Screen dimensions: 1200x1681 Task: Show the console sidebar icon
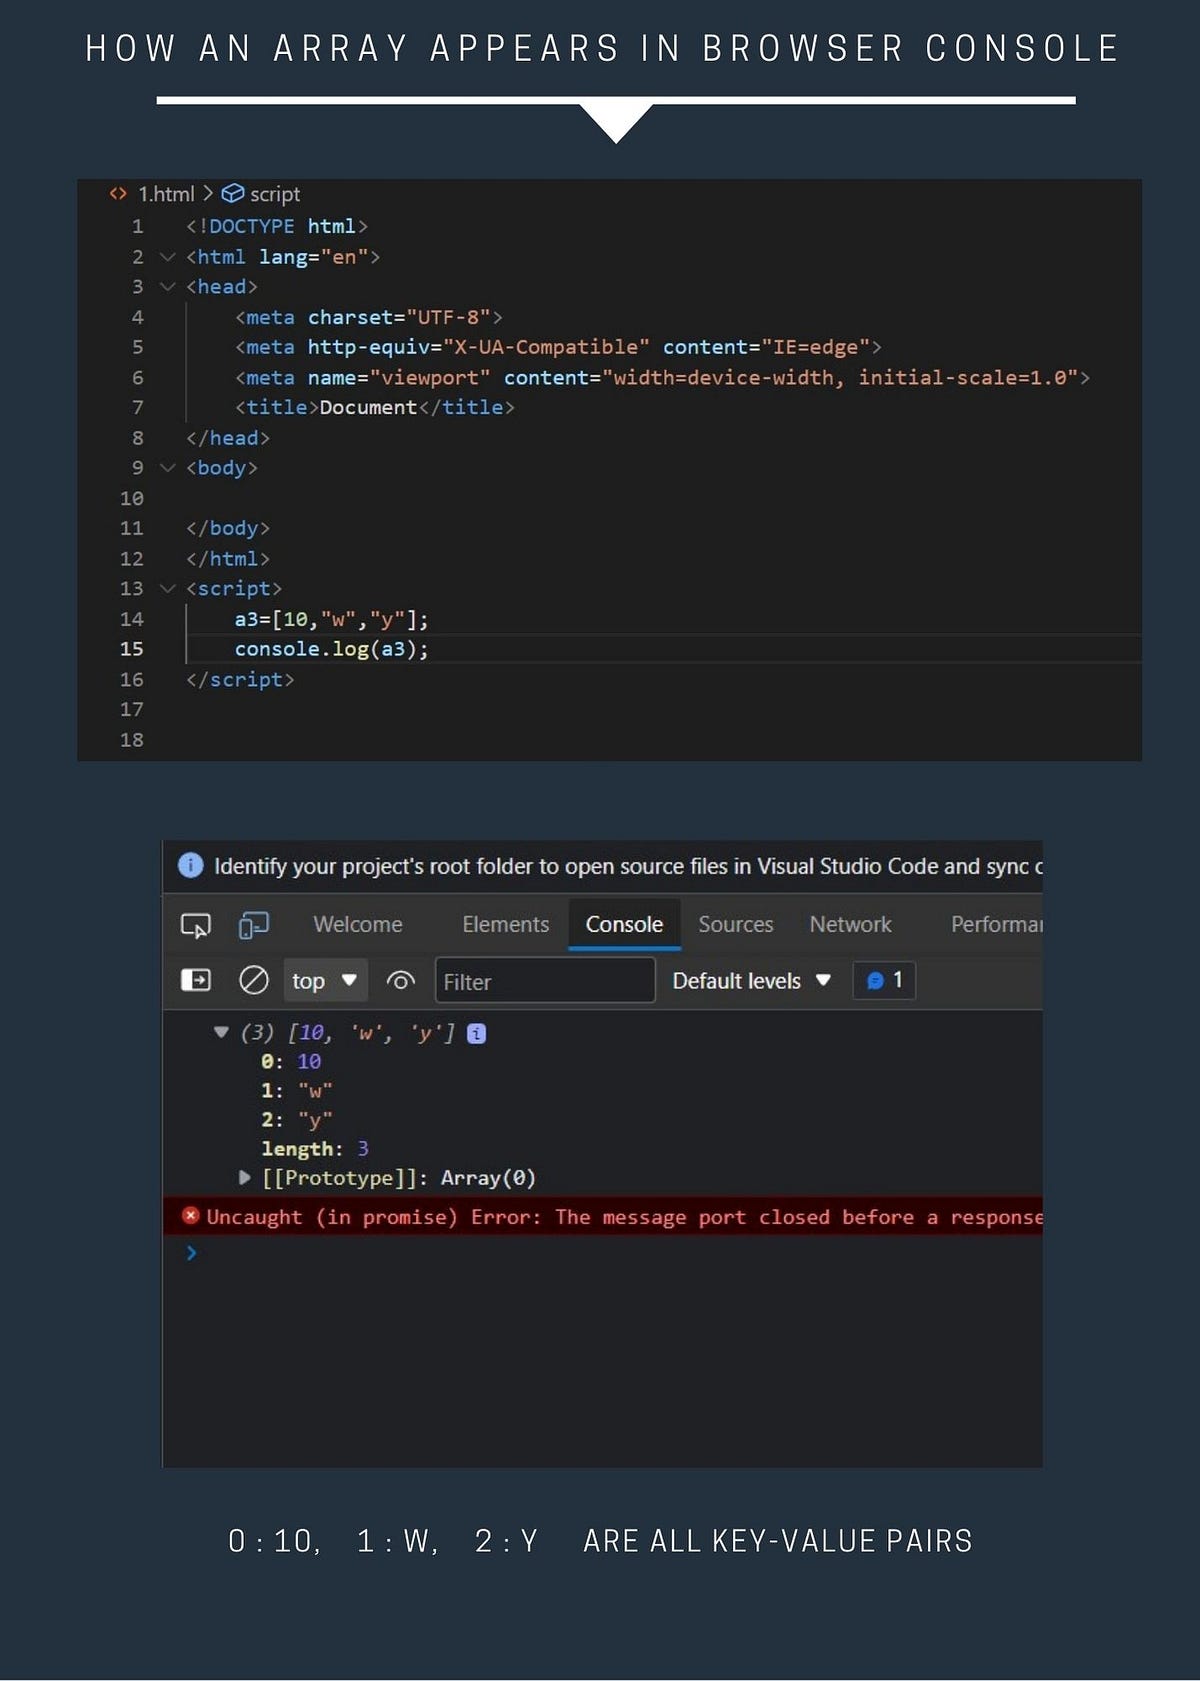point(195,980)
